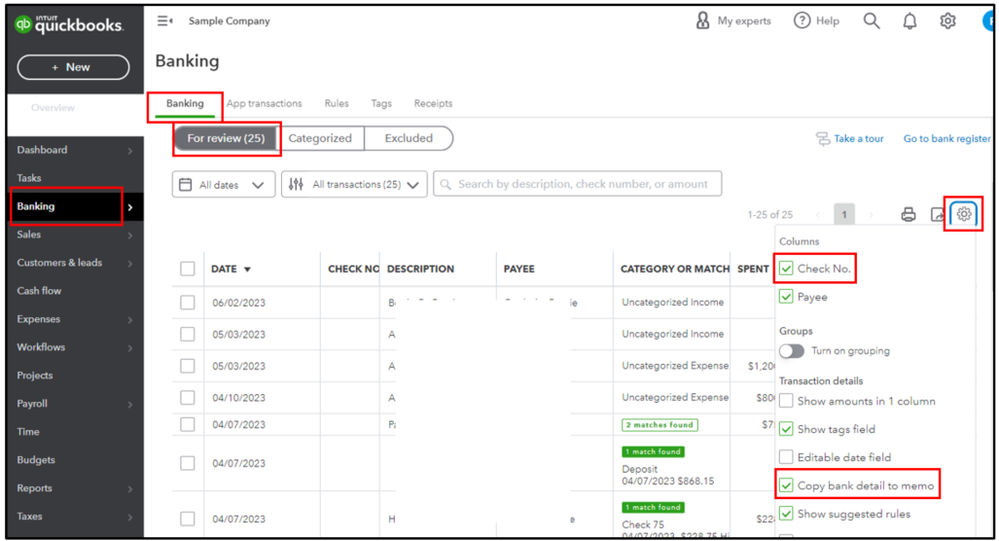Click the 05/03/2023 Uncategorized Income cell
The height and width of the screenshot is (541, 999).
coord(673,334)
